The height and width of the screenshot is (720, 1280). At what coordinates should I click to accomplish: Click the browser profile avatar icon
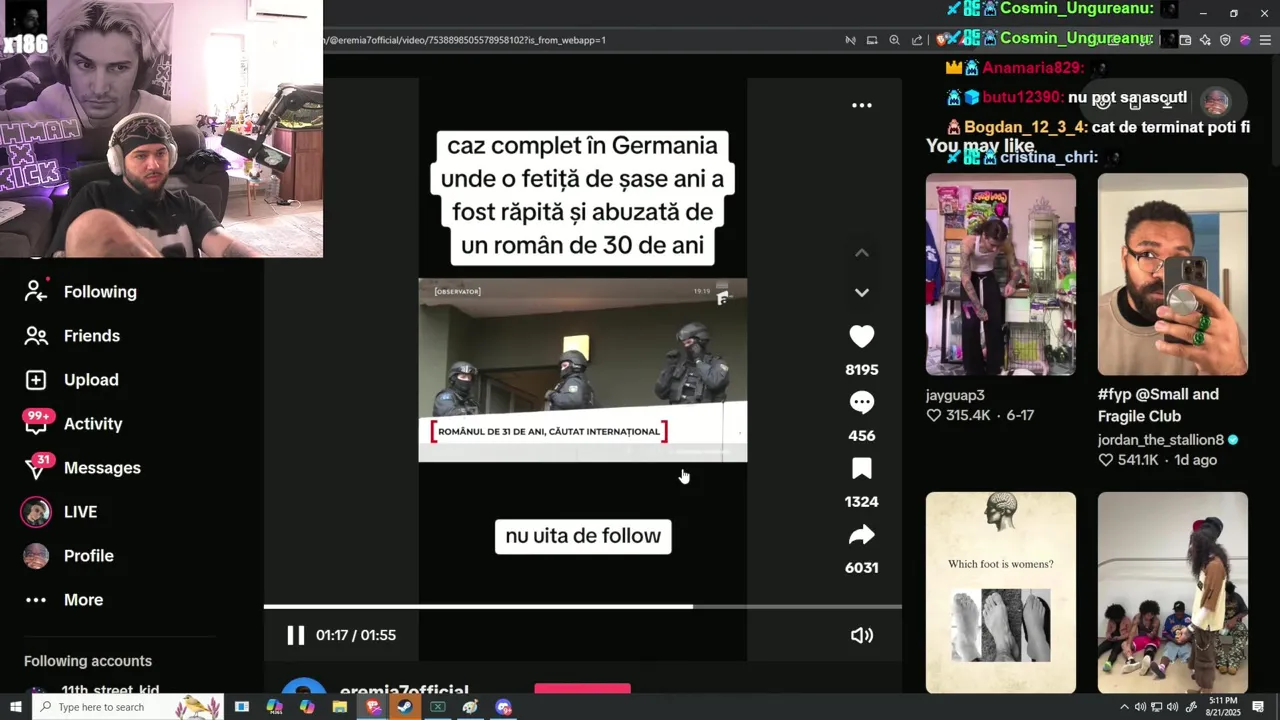click(x=1245, y=40)
